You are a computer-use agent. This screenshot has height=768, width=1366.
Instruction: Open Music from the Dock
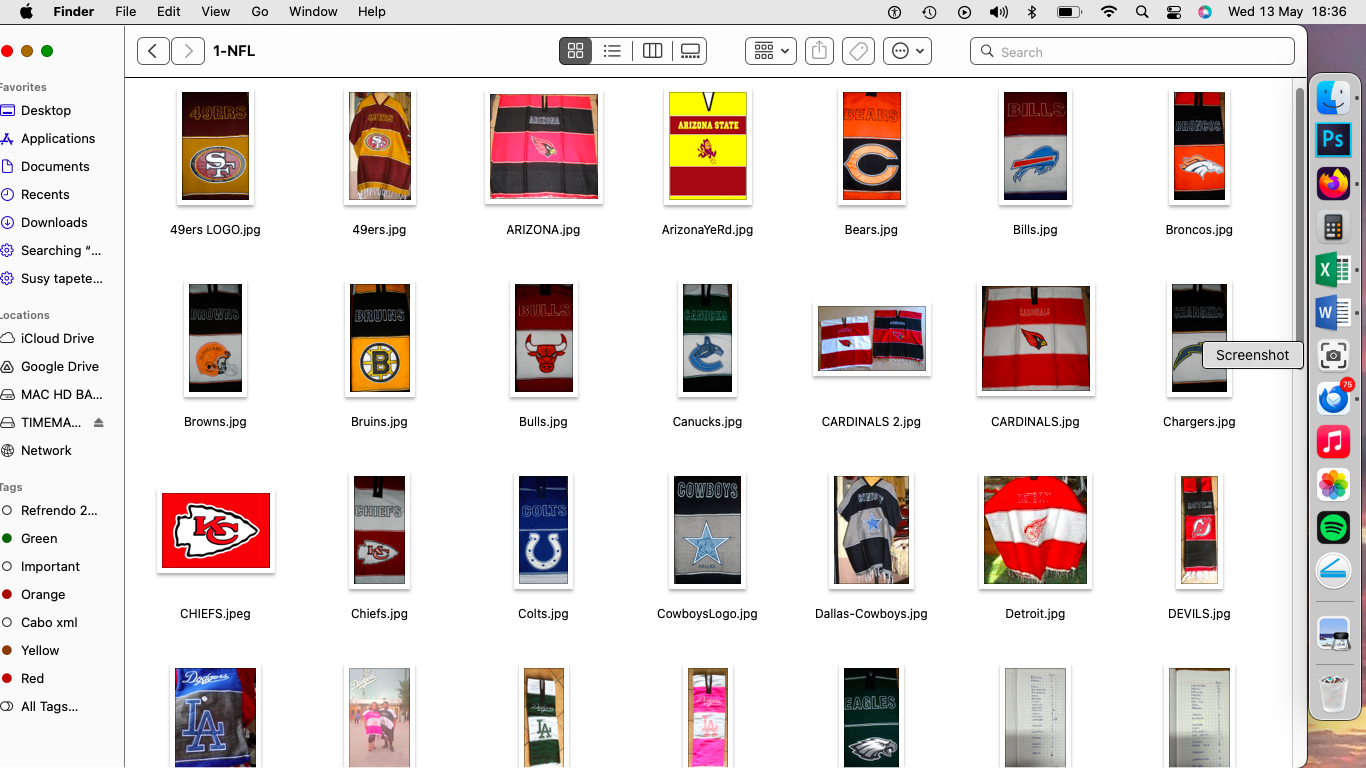pyautogui.click(x=1333, y=441)
